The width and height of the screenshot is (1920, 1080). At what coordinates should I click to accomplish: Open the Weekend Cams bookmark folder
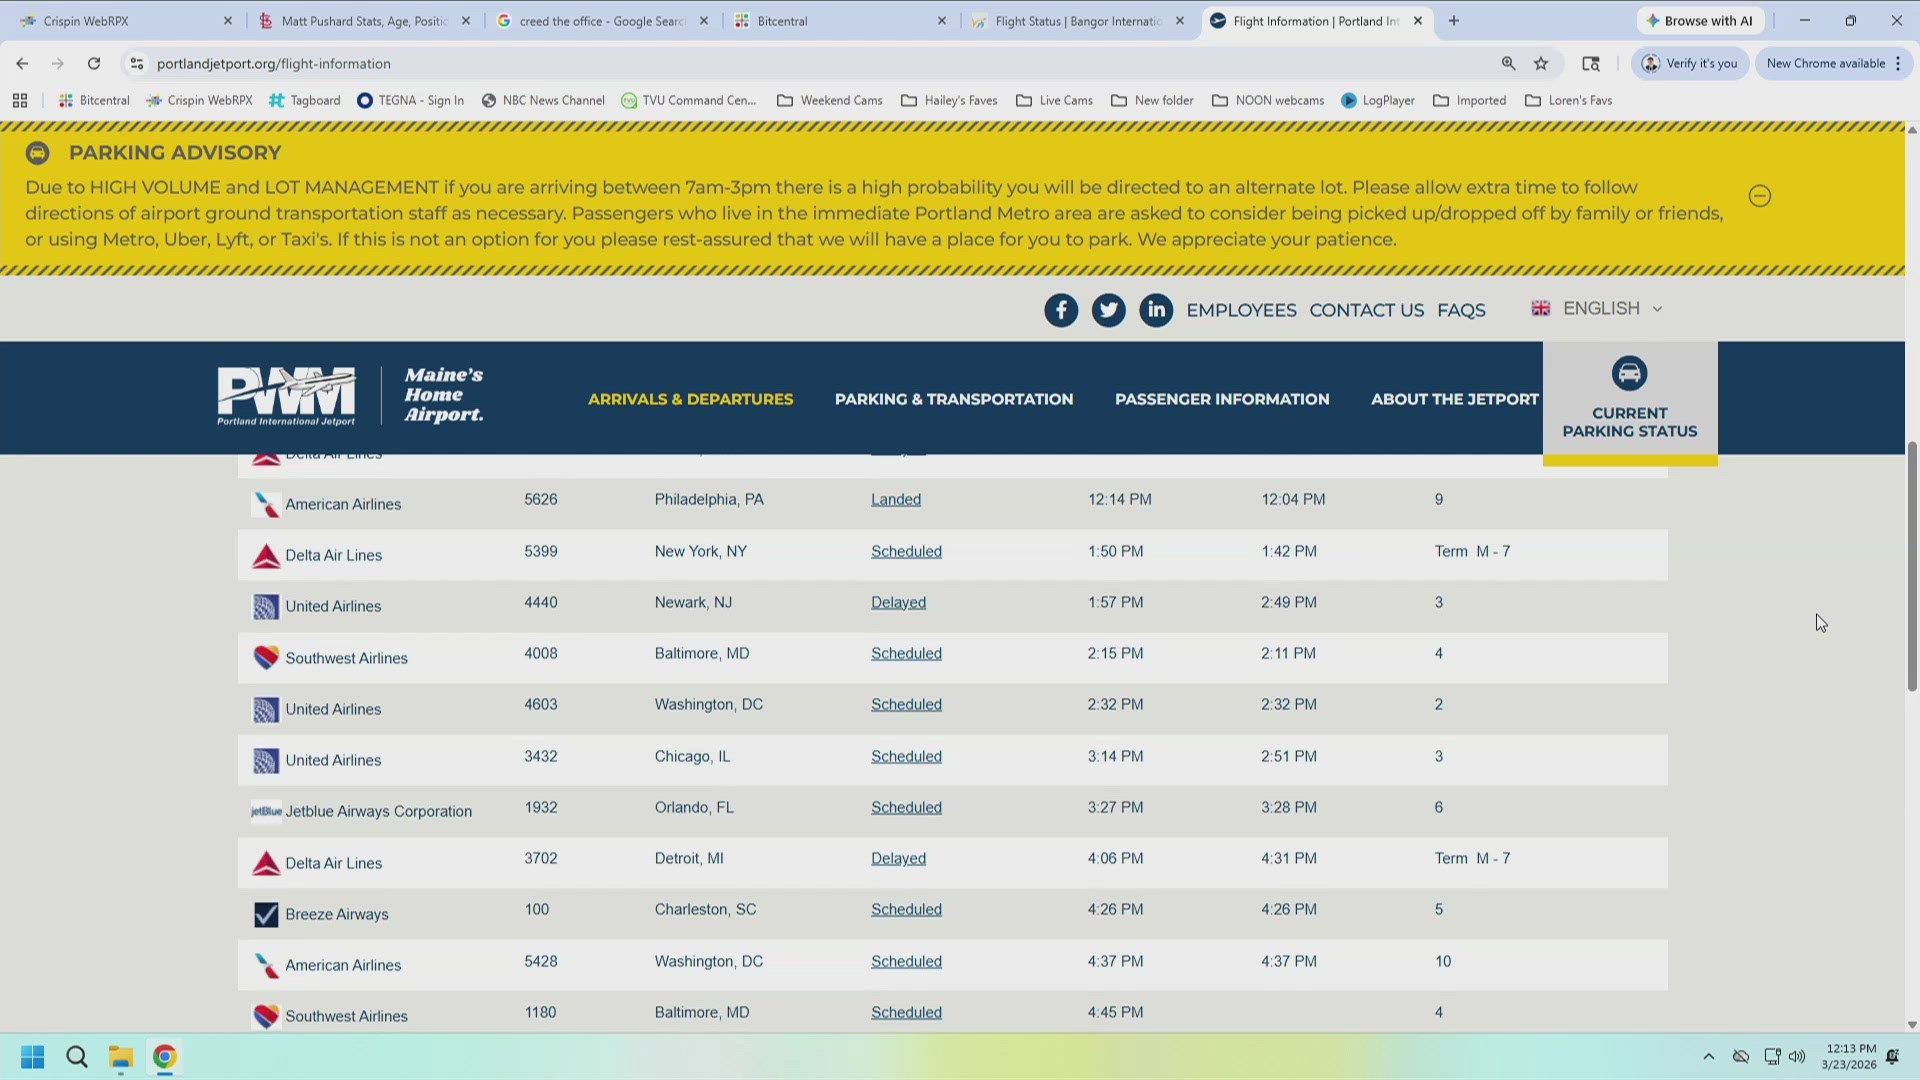[x=829, y=101]
